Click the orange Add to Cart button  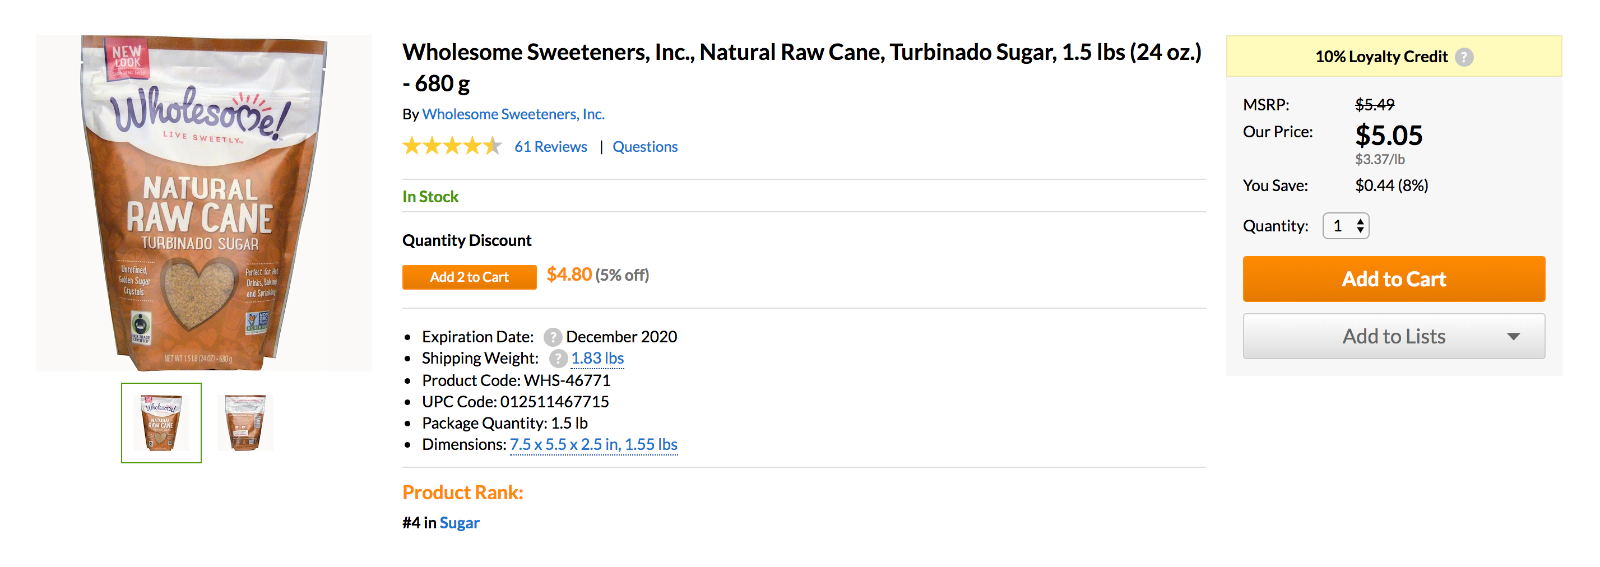pos(1394,279)
